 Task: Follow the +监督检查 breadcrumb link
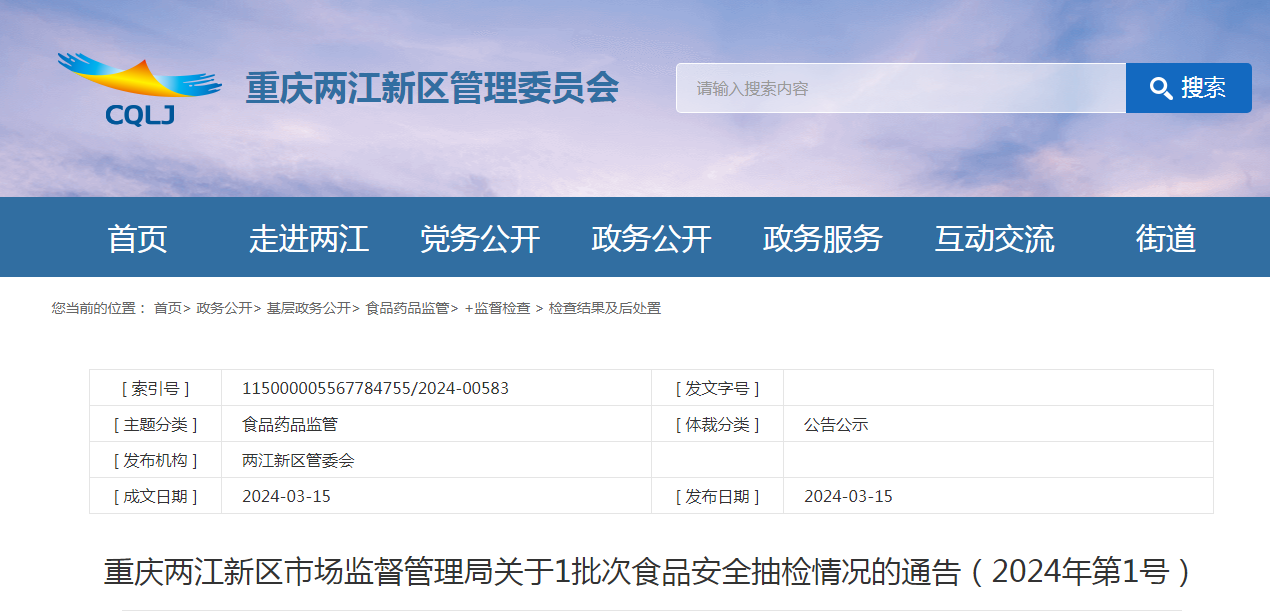[x=498, y=308]
